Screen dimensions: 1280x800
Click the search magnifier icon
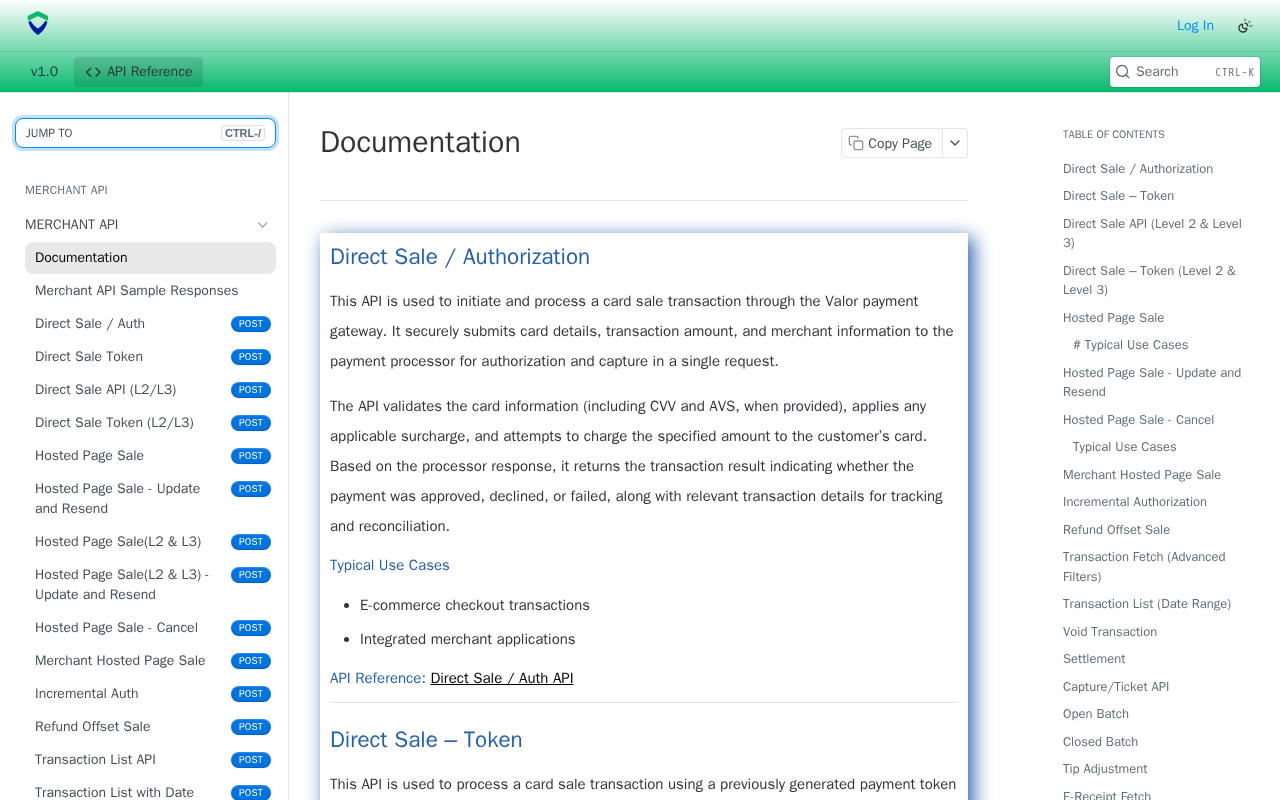(1123, 72)
